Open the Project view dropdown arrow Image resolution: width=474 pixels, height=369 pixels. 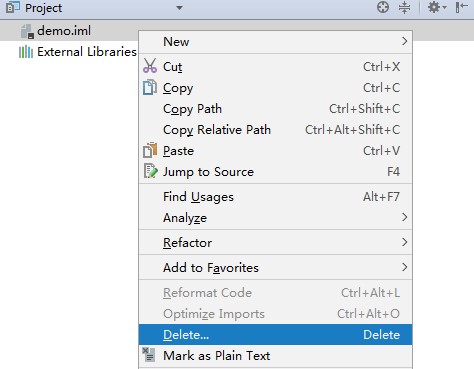[179, 8]
